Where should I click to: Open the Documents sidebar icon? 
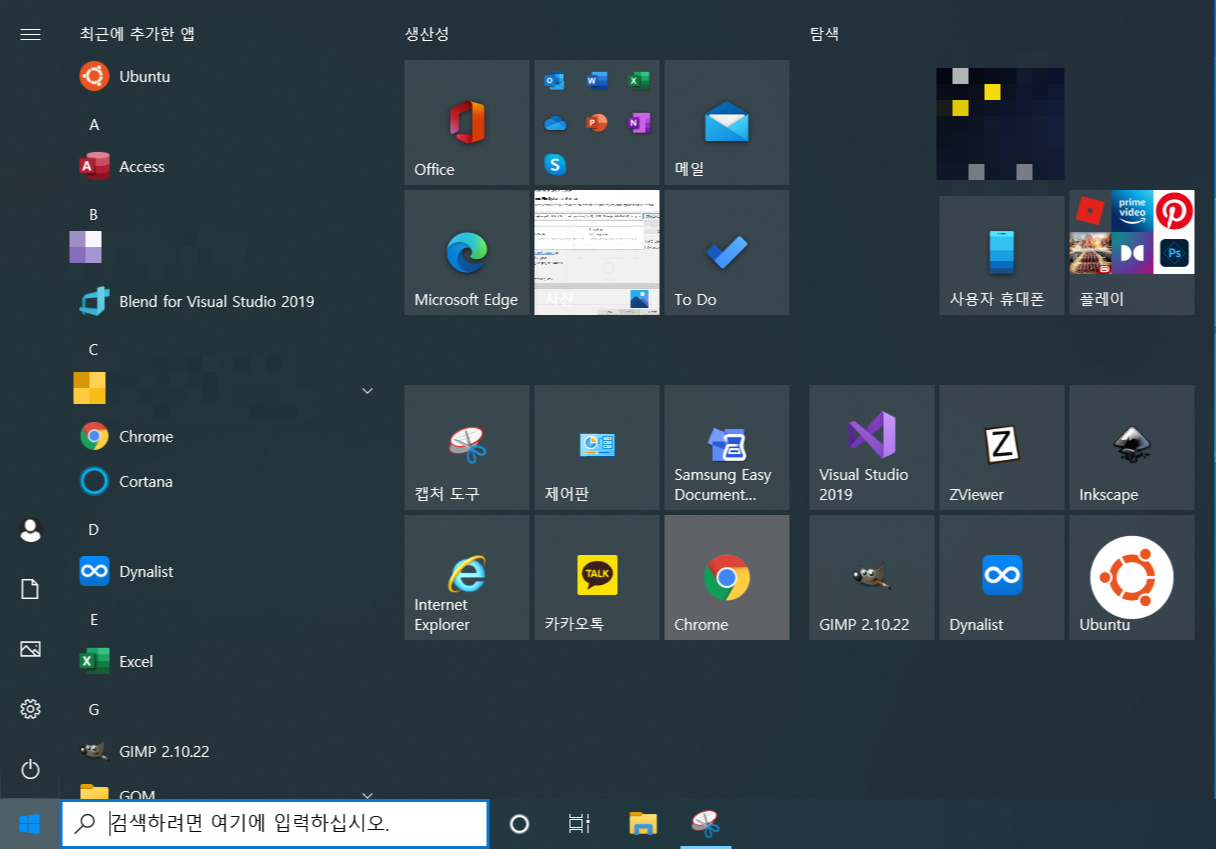pos(30,589)
